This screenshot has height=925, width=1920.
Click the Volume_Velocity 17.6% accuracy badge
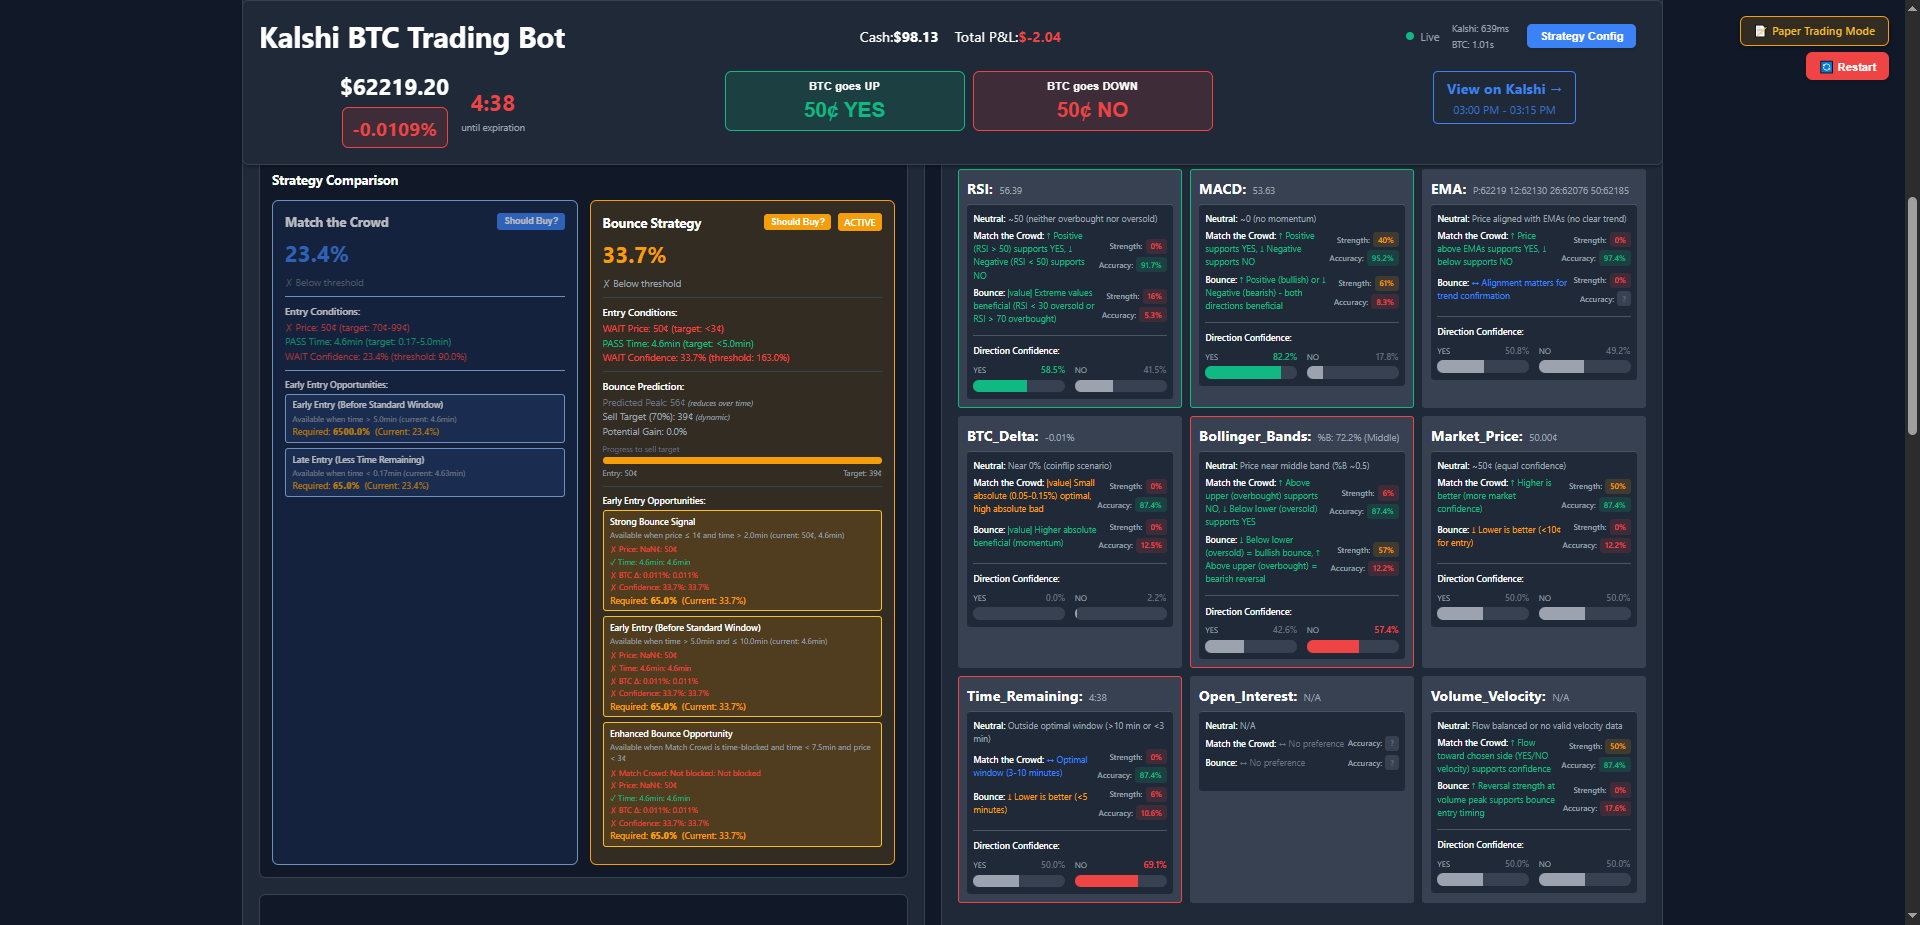pos(1615,808)
